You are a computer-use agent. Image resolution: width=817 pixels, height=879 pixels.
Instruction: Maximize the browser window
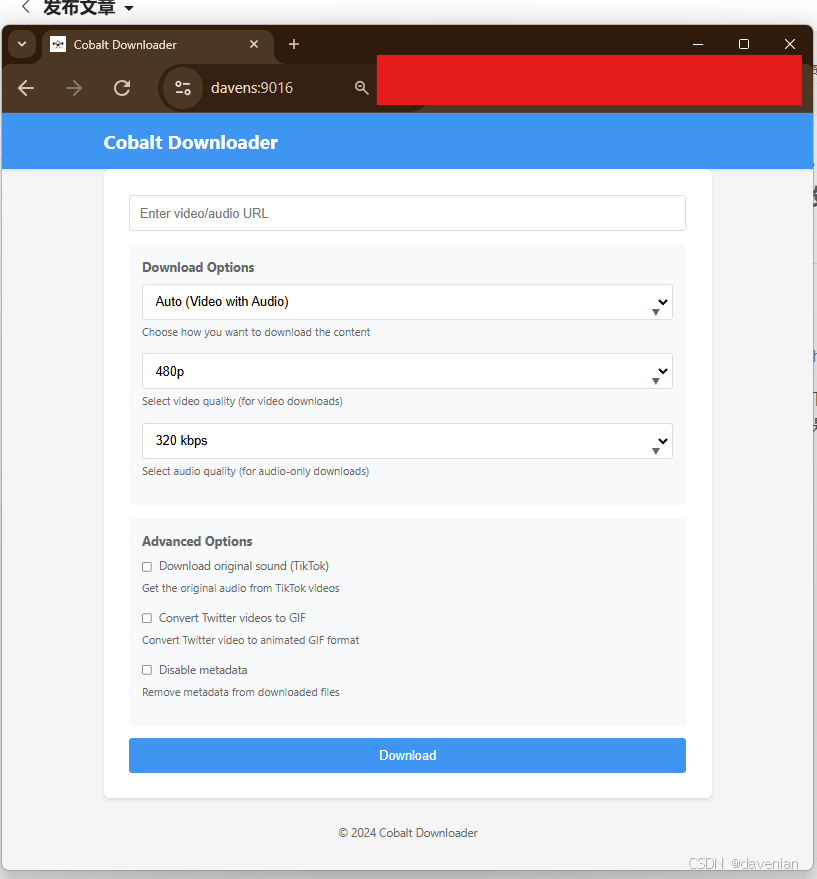pyautogui.click(x=744, y=44)
